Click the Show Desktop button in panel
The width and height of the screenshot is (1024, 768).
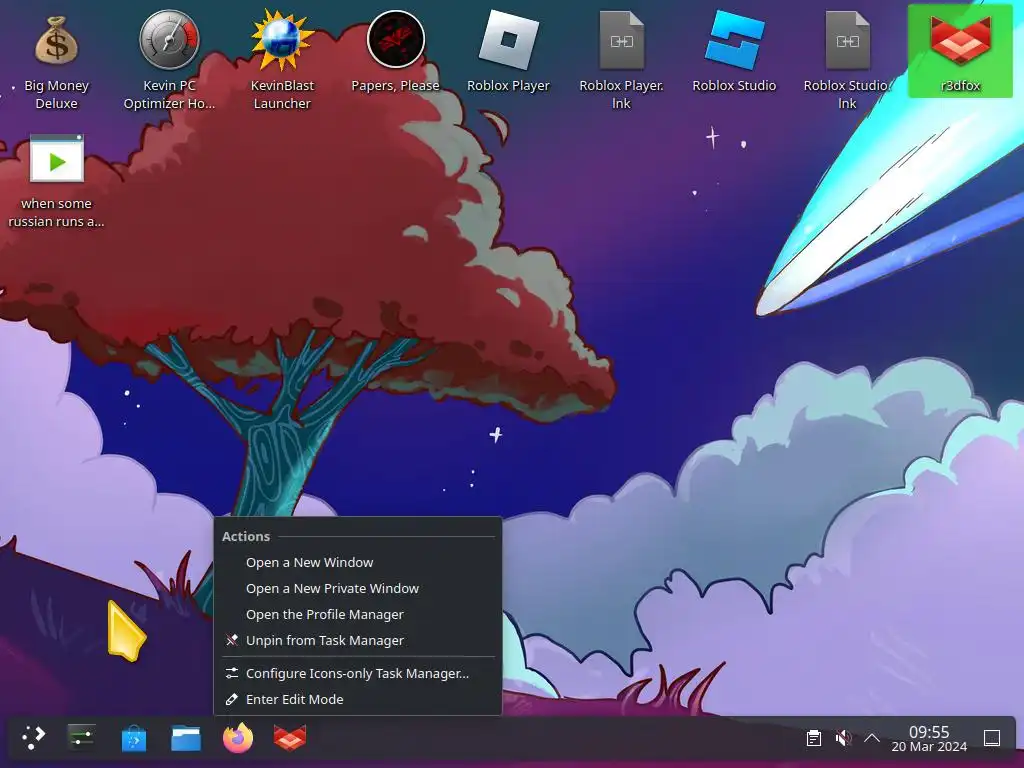pyautogui.click(x=992, y=738)
